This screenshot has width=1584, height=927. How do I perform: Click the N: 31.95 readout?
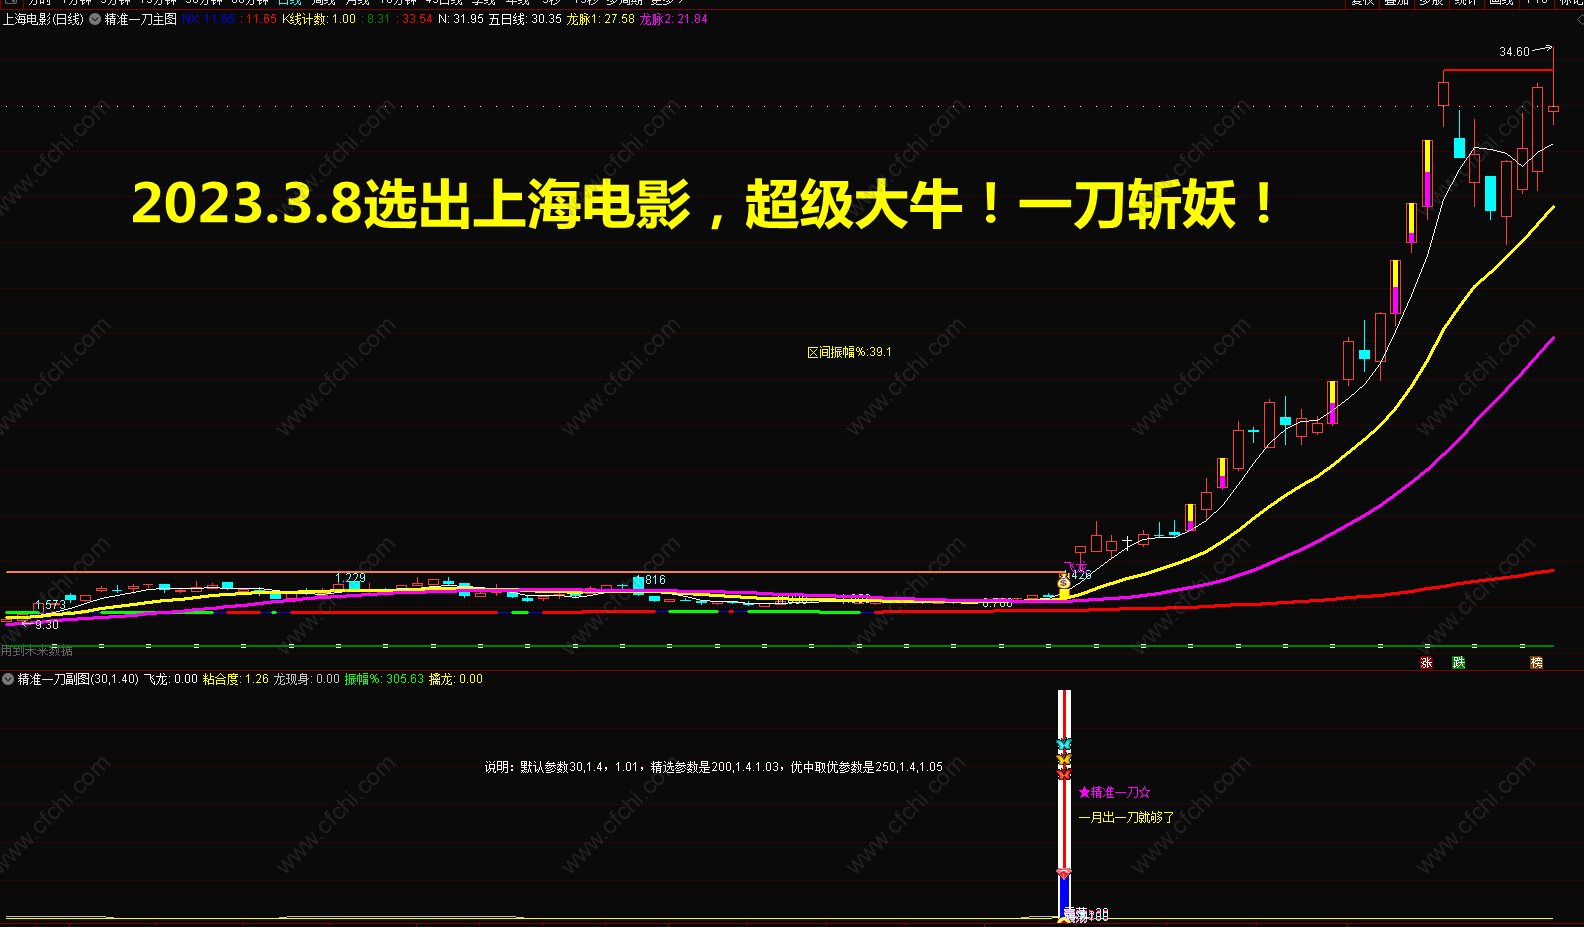point(461,19)
